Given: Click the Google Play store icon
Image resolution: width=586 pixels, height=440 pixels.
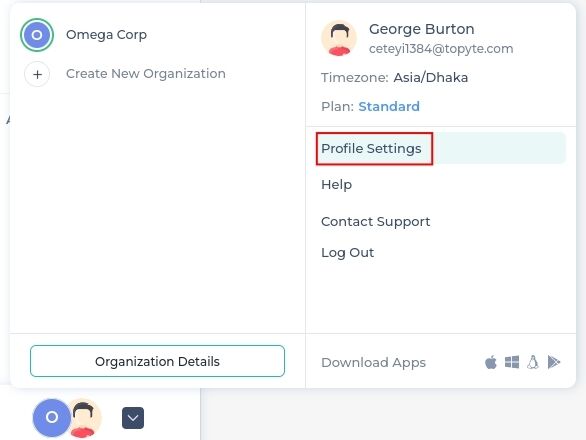Looking at the screenshot, I should 553,362.
